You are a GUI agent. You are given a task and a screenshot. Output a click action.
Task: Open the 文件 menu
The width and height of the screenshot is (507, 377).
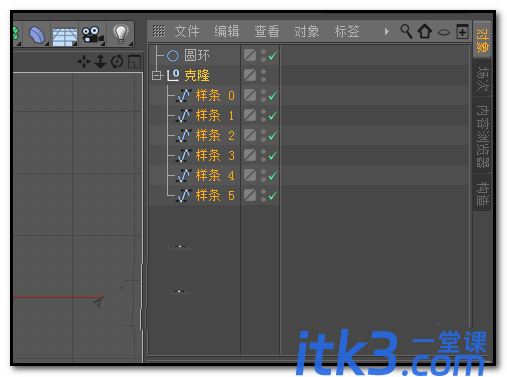187,31
